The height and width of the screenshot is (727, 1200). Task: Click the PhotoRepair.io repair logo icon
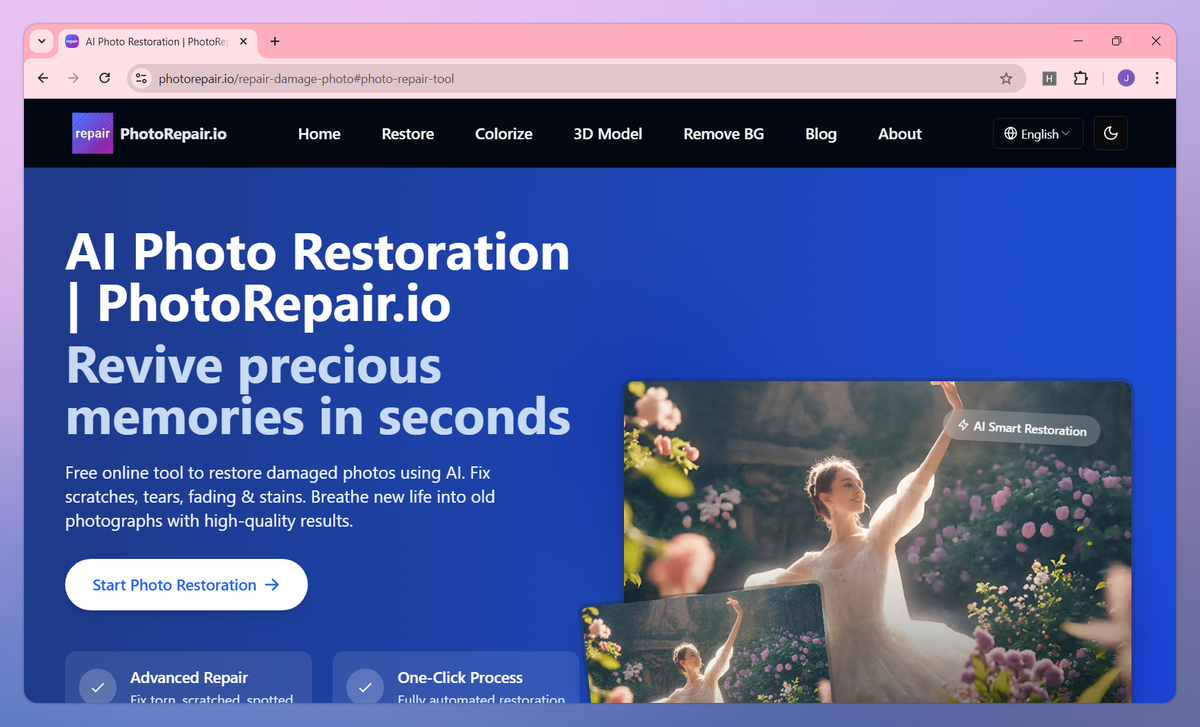tap(92, 133)
